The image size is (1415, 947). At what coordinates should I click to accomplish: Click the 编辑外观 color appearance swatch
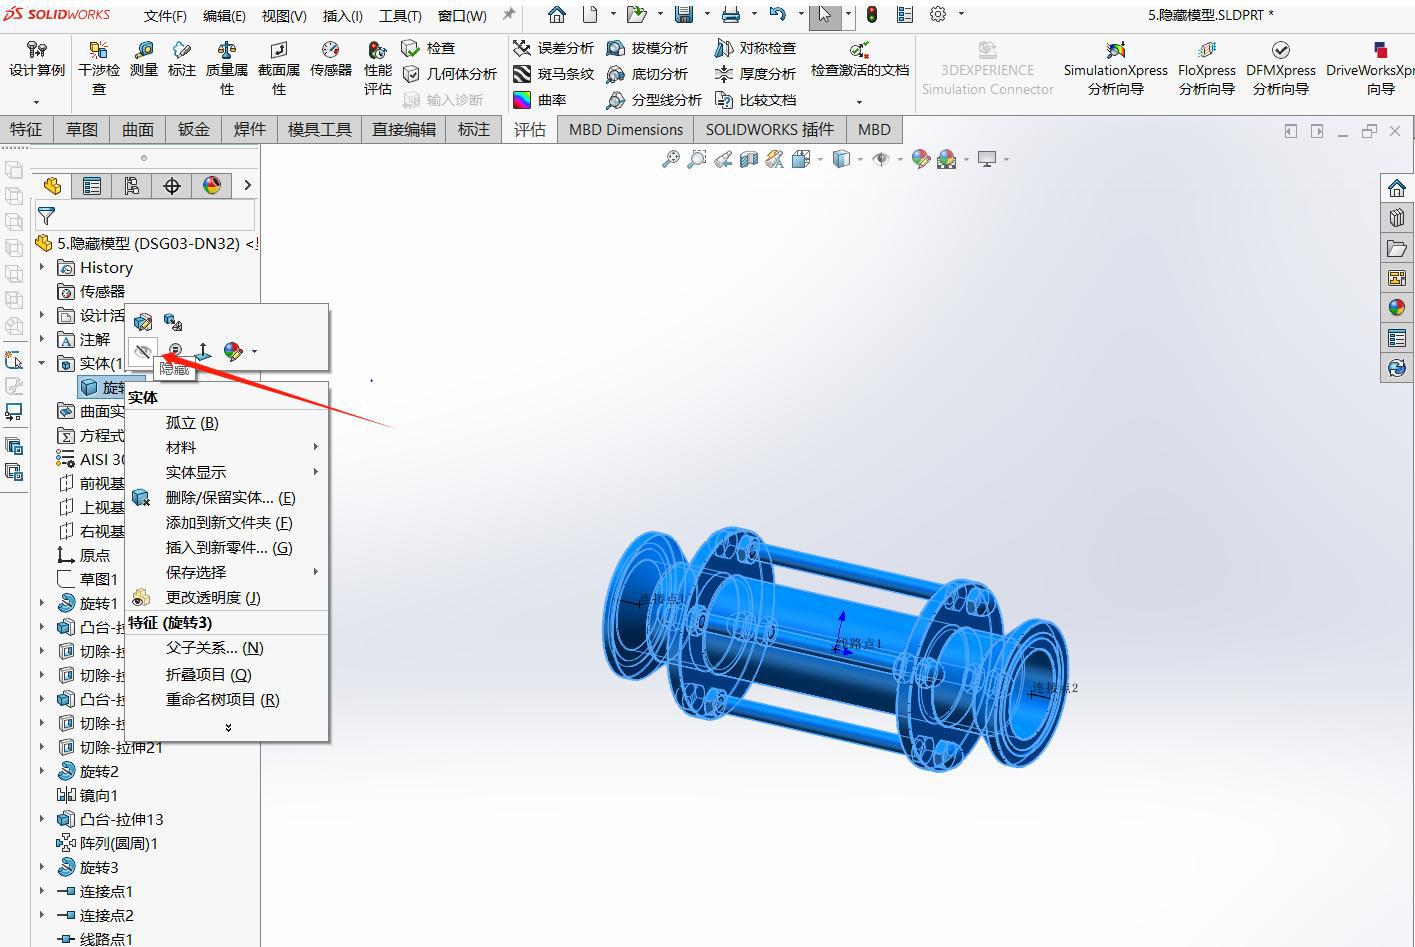coord(232,352)
